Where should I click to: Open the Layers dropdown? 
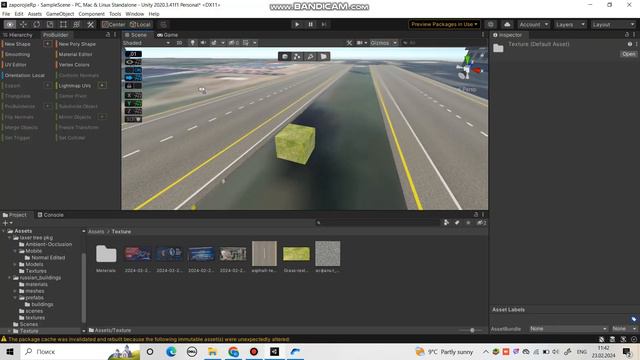pyautogui.click(x=570, y=24)
